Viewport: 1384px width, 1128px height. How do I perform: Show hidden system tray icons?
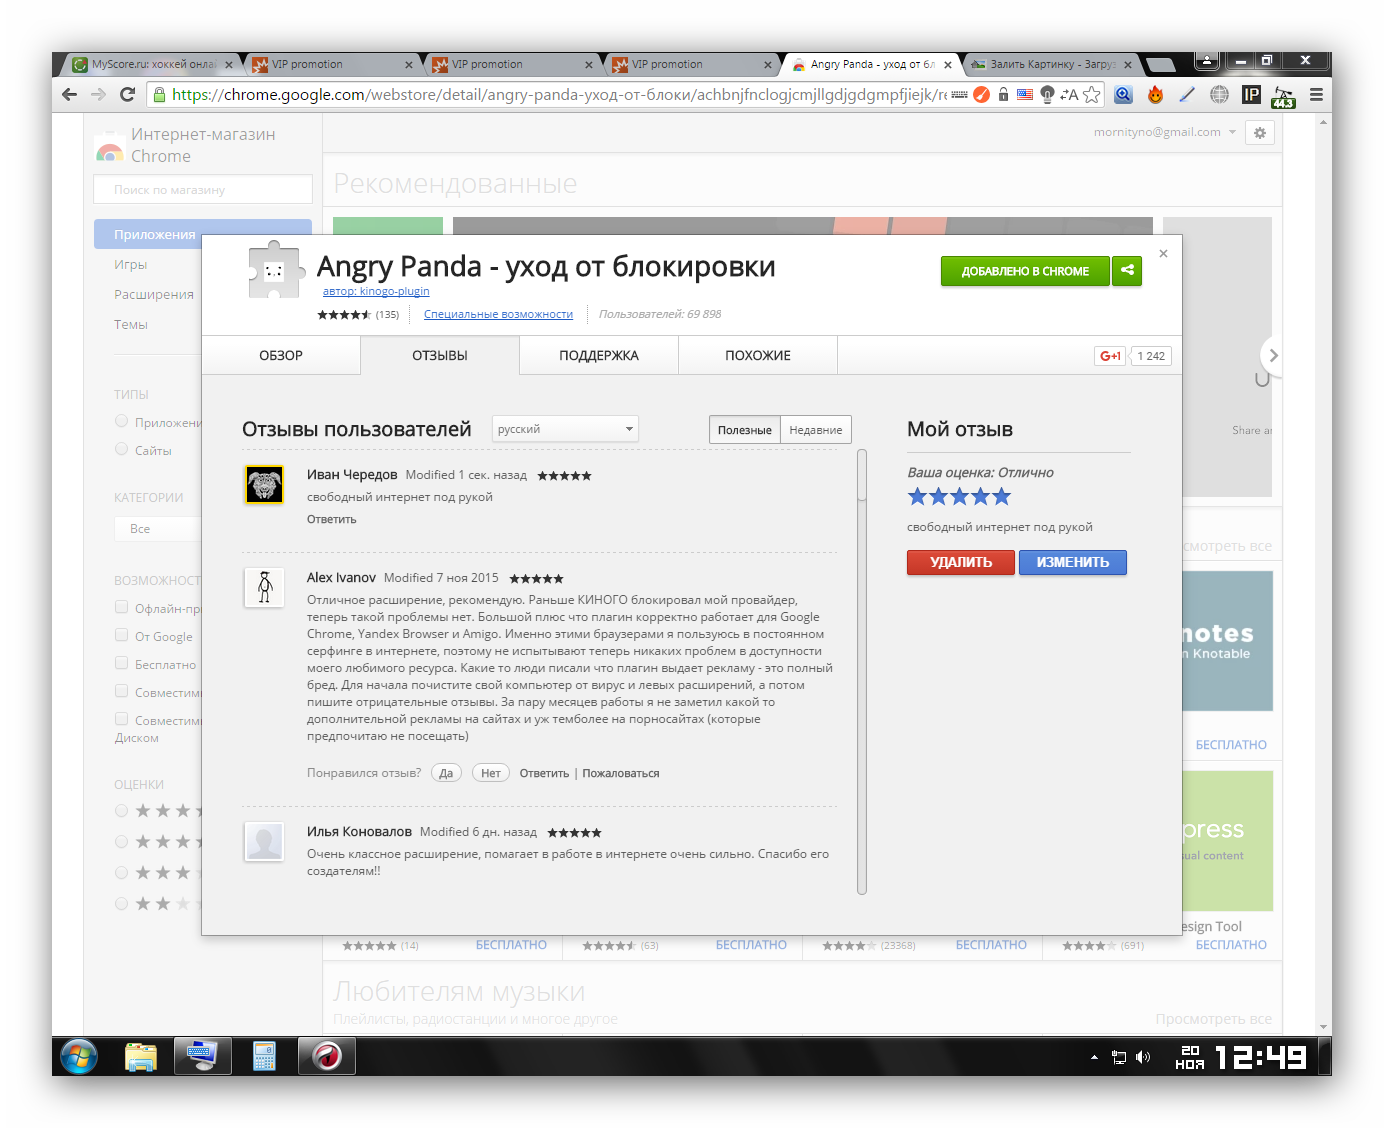(1094, 1057)
